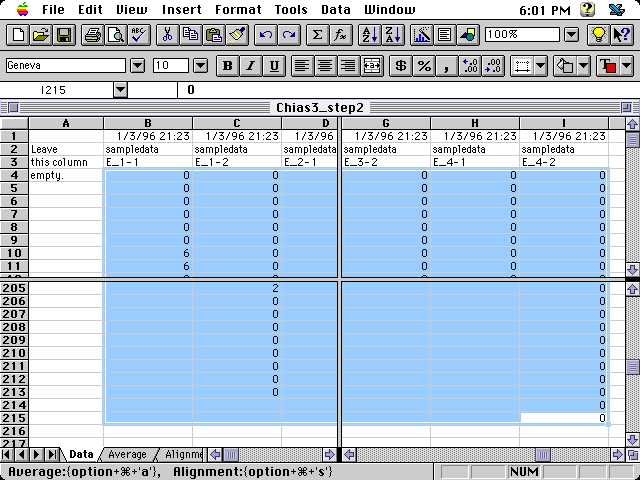The image size is (640, 480).
Task: Open the Tools menu
Action: coord(291,9)
